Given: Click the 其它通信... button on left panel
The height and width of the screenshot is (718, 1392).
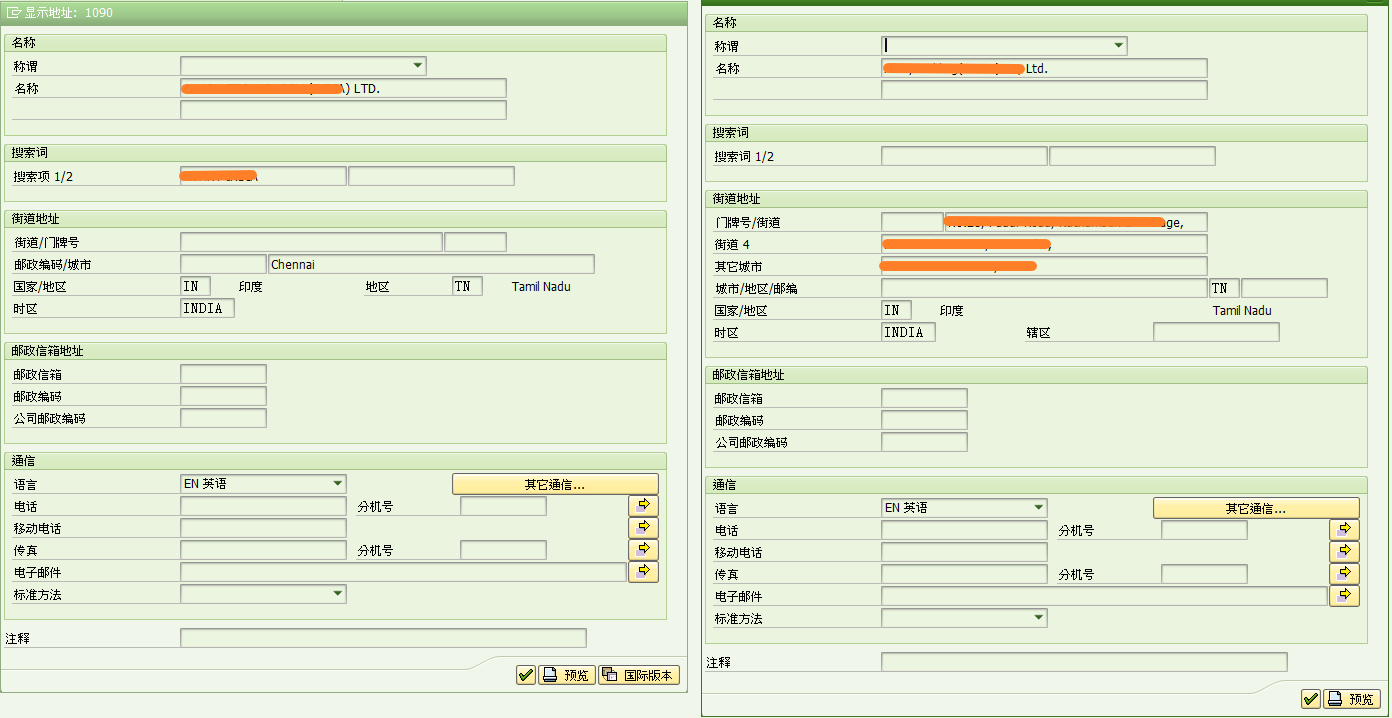Looking at the screenshot, I should tap(555, 483).
